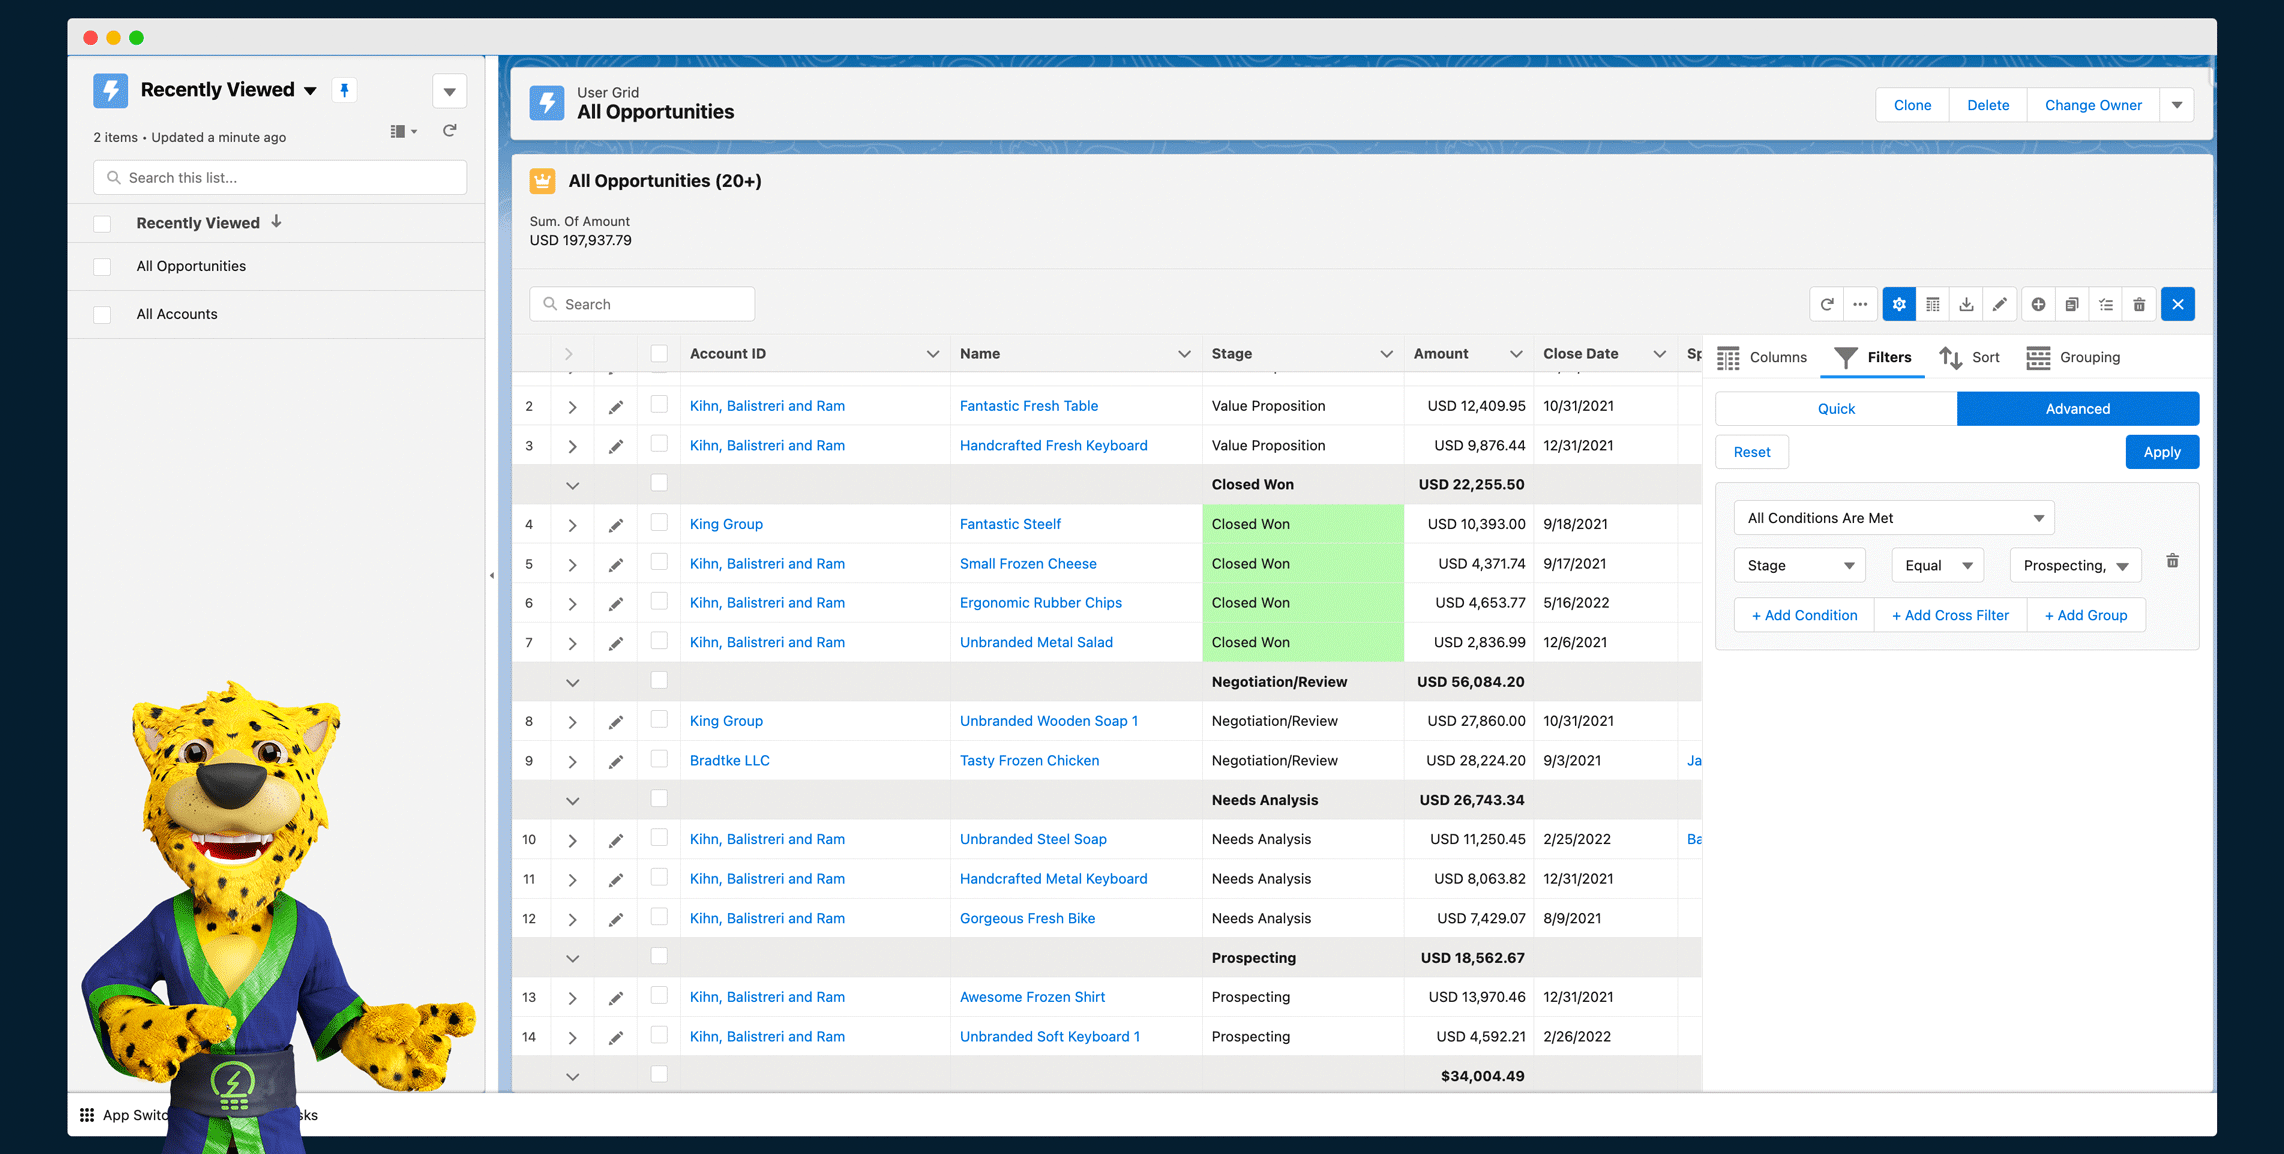Toggle the select-all checkbox in grid header

[659, 353]
